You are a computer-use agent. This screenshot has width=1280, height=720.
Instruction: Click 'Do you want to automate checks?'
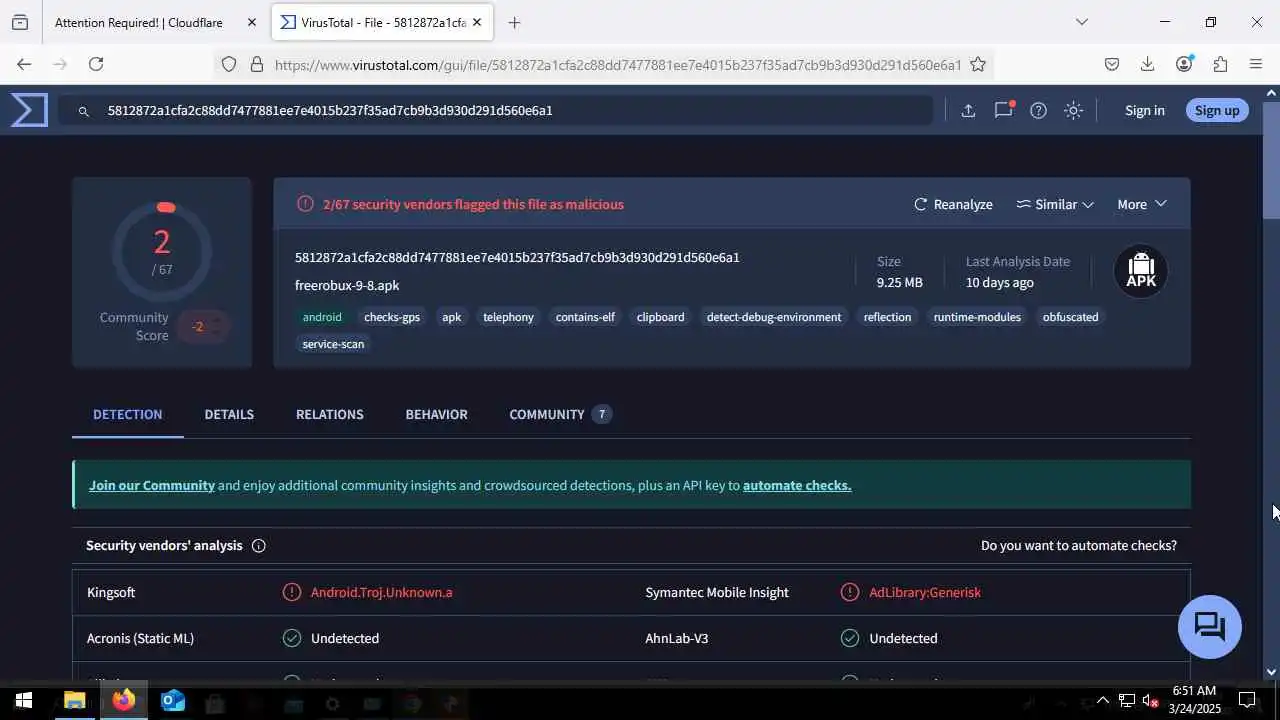tap(1078, 546)
